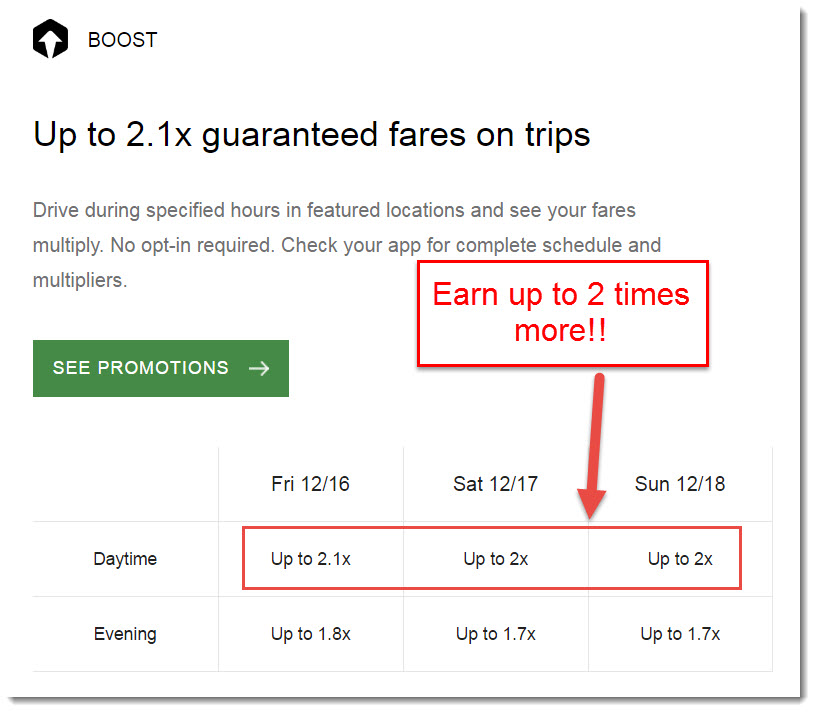Image resolution: width=815 pixels, height=712 pixels.
Task: Select the Friday daytime Up to 2.1x cell
Action: [310, 559]
